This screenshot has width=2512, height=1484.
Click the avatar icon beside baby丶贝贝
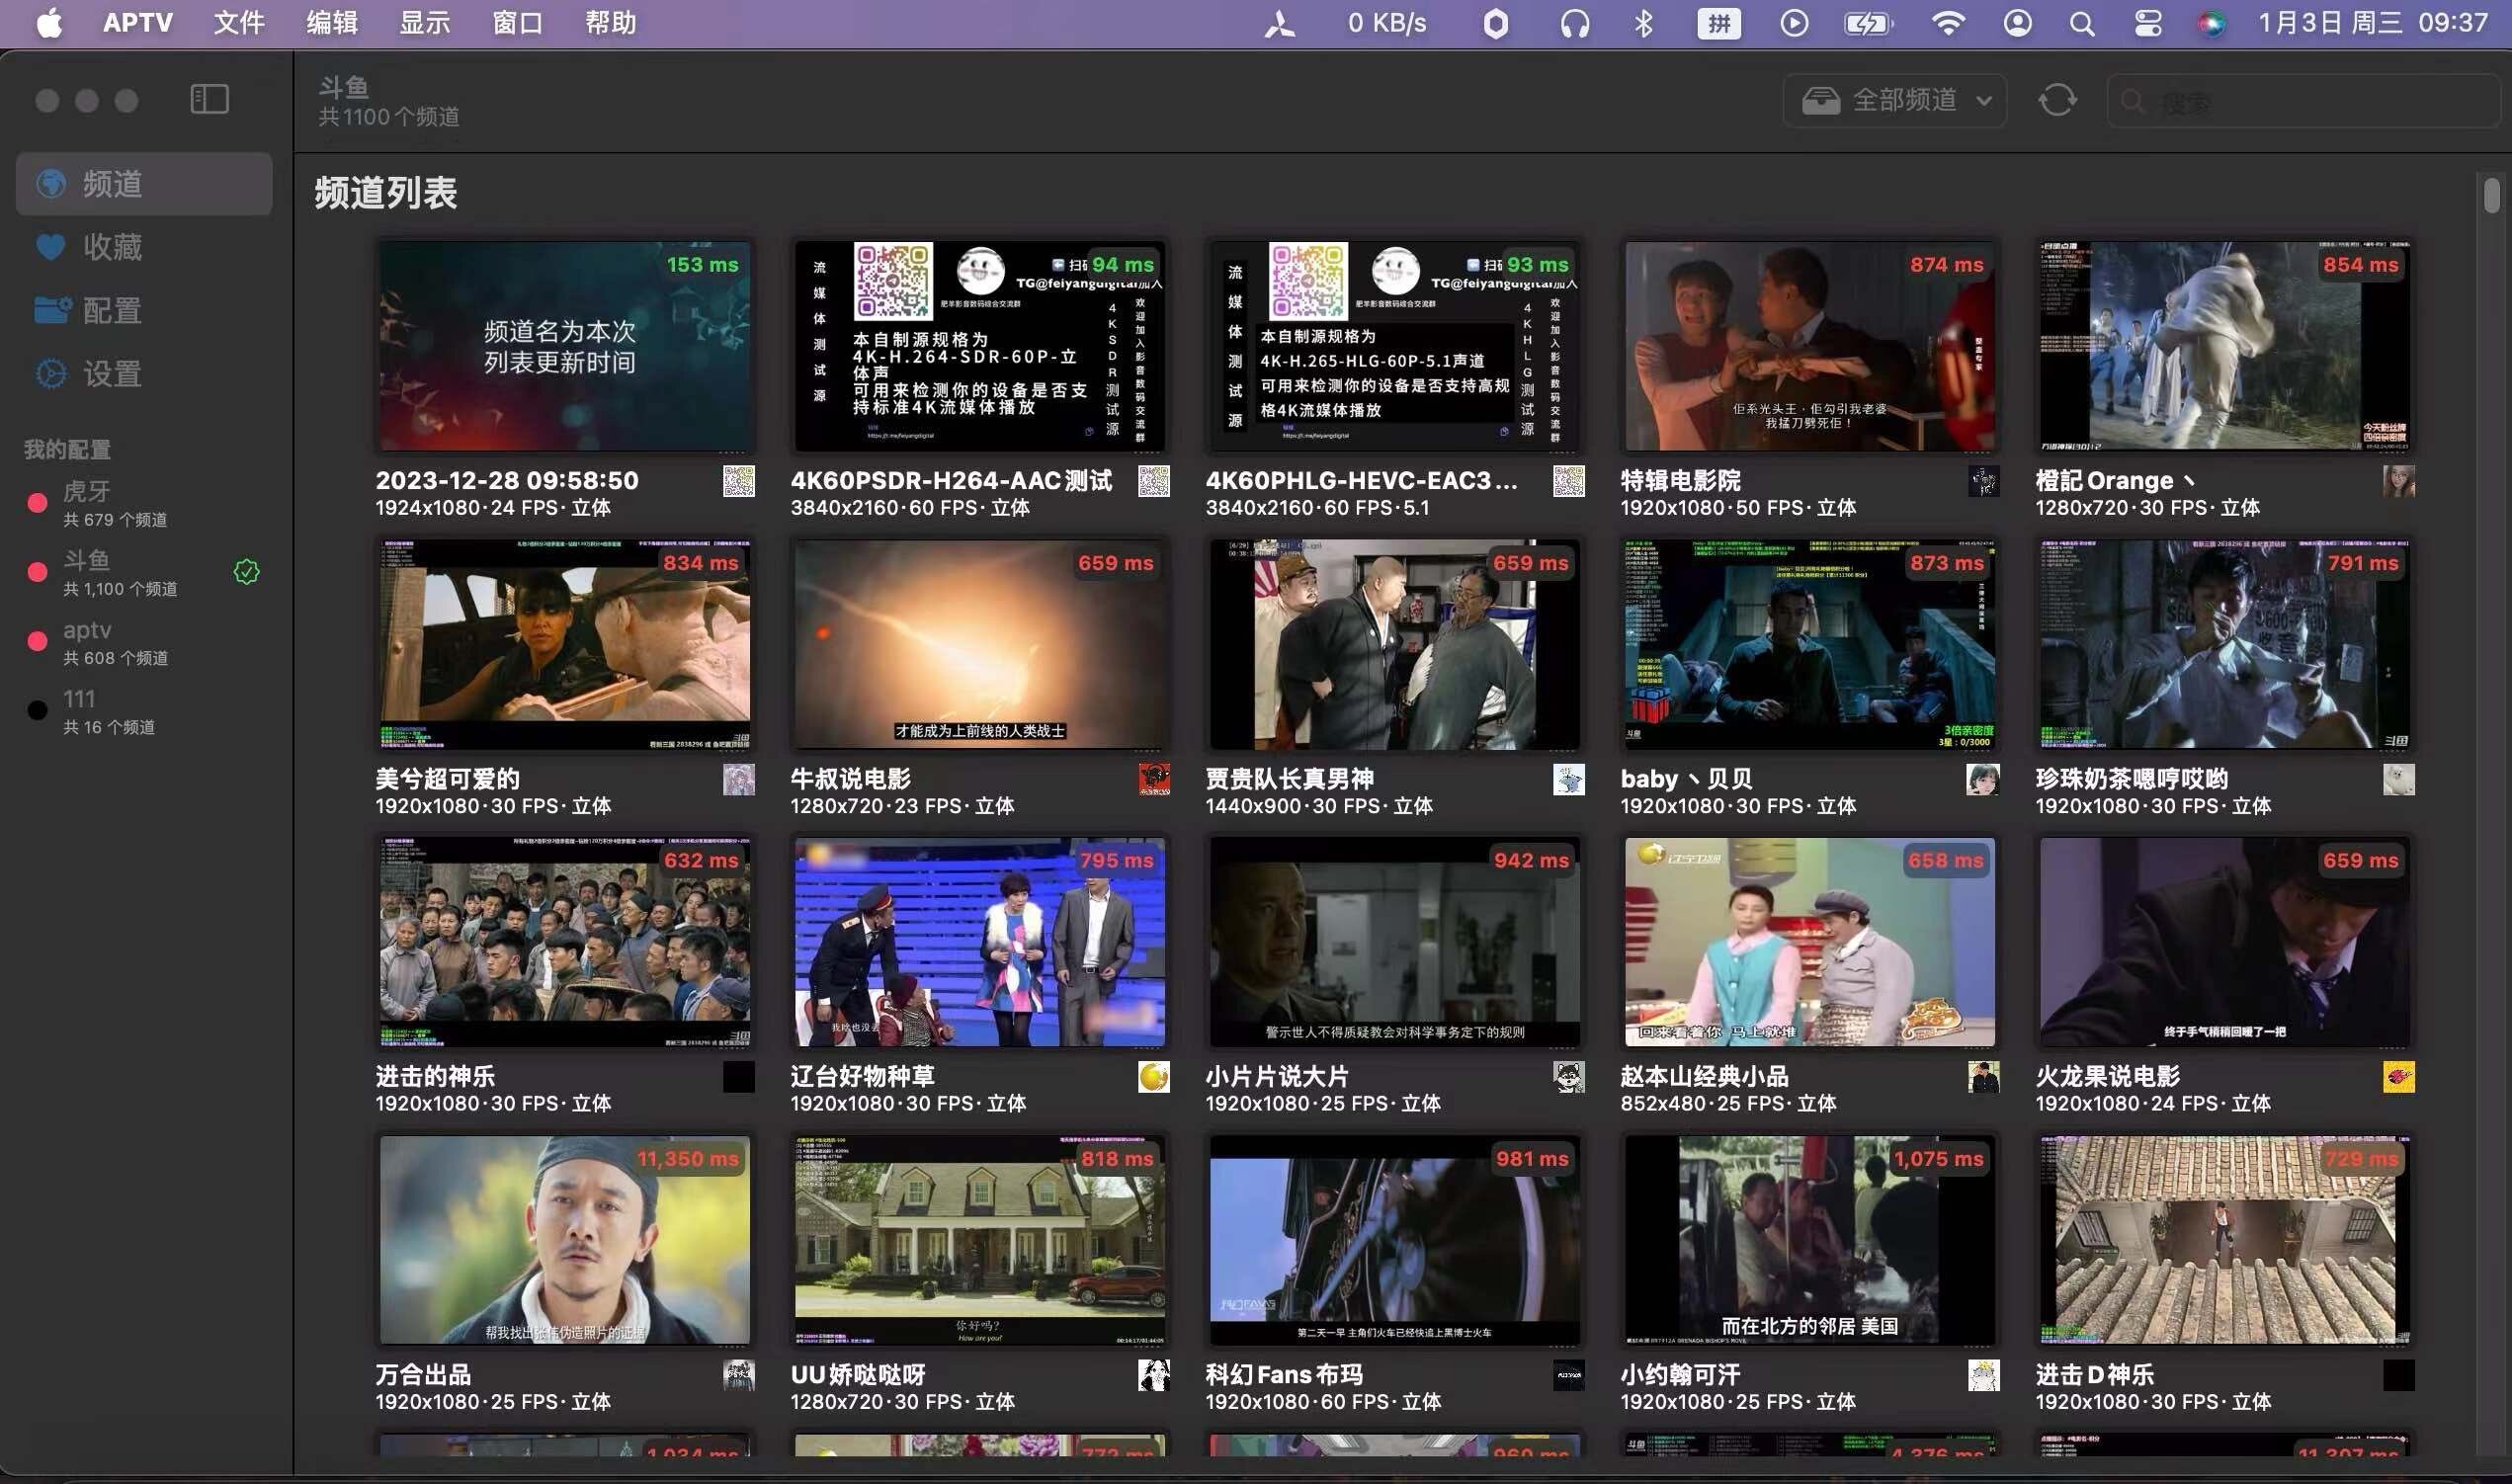1983,779
